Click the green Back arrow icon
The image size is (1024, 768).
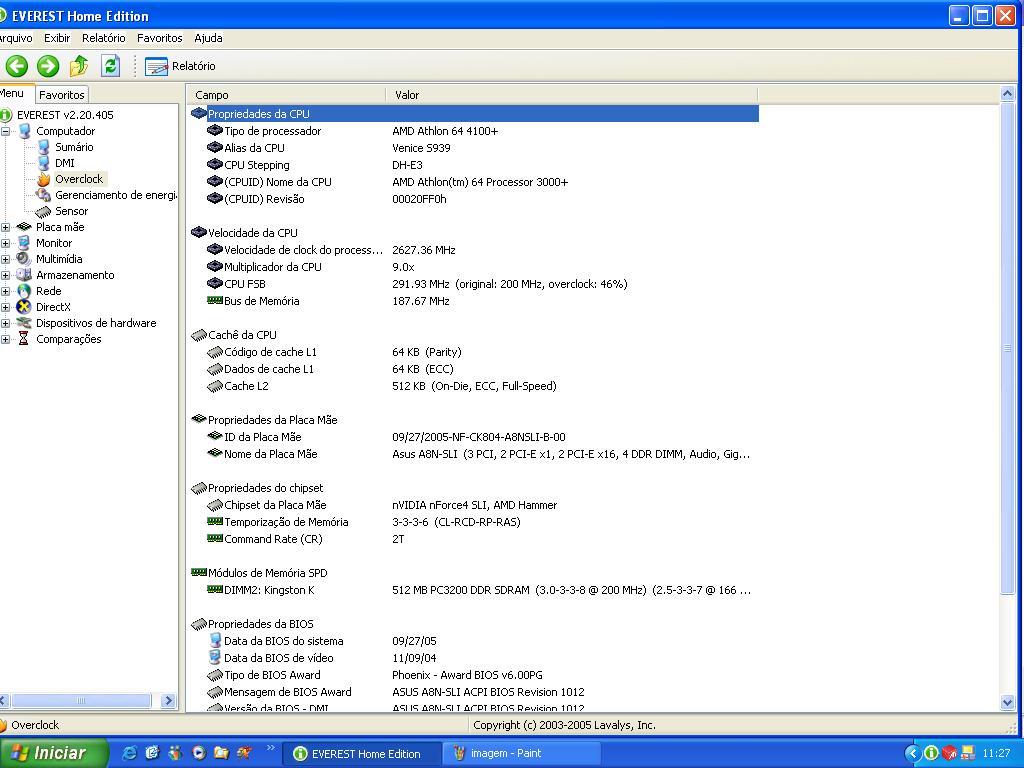click(x=17, y=66)
